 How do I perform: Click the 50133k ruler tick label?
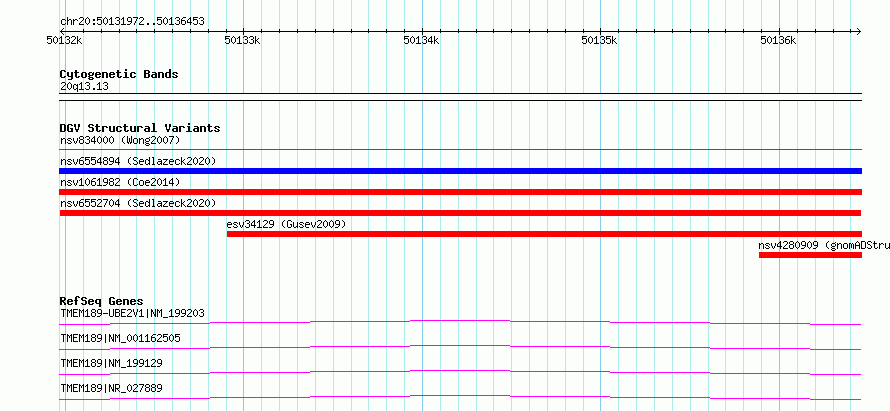coord(242,40)
